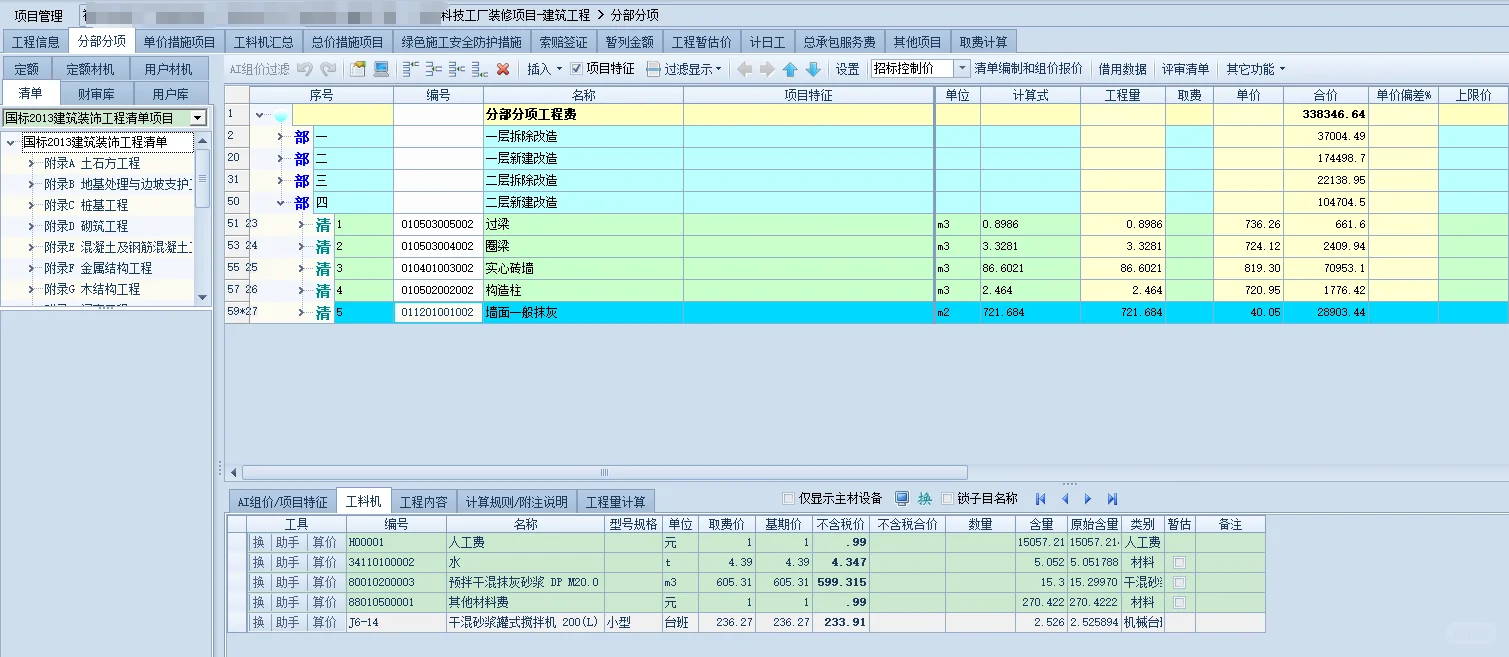Toggle the 项目特征 checkbox
Screen dimensions: 1509x657
(x=576, y=68)
